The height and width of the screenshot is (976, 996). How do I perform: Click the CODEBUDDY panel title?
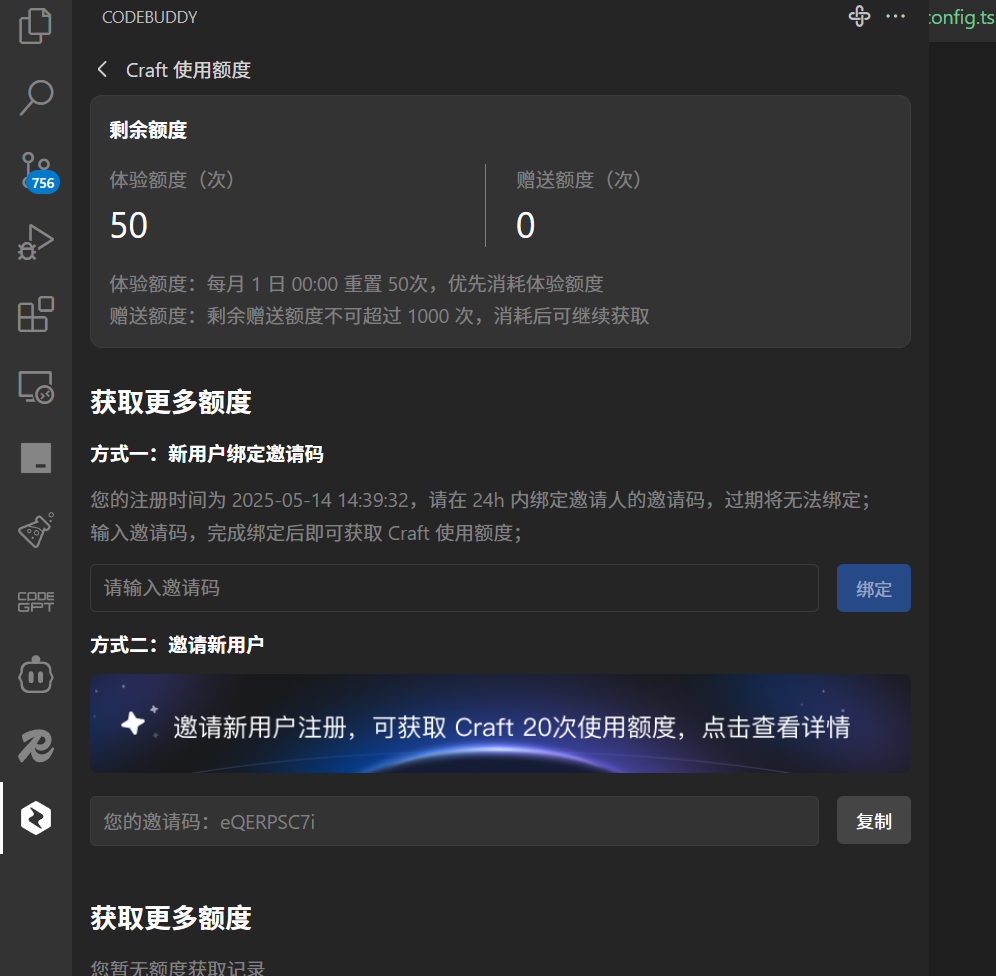pyautogui.click(x=149, y=17)
